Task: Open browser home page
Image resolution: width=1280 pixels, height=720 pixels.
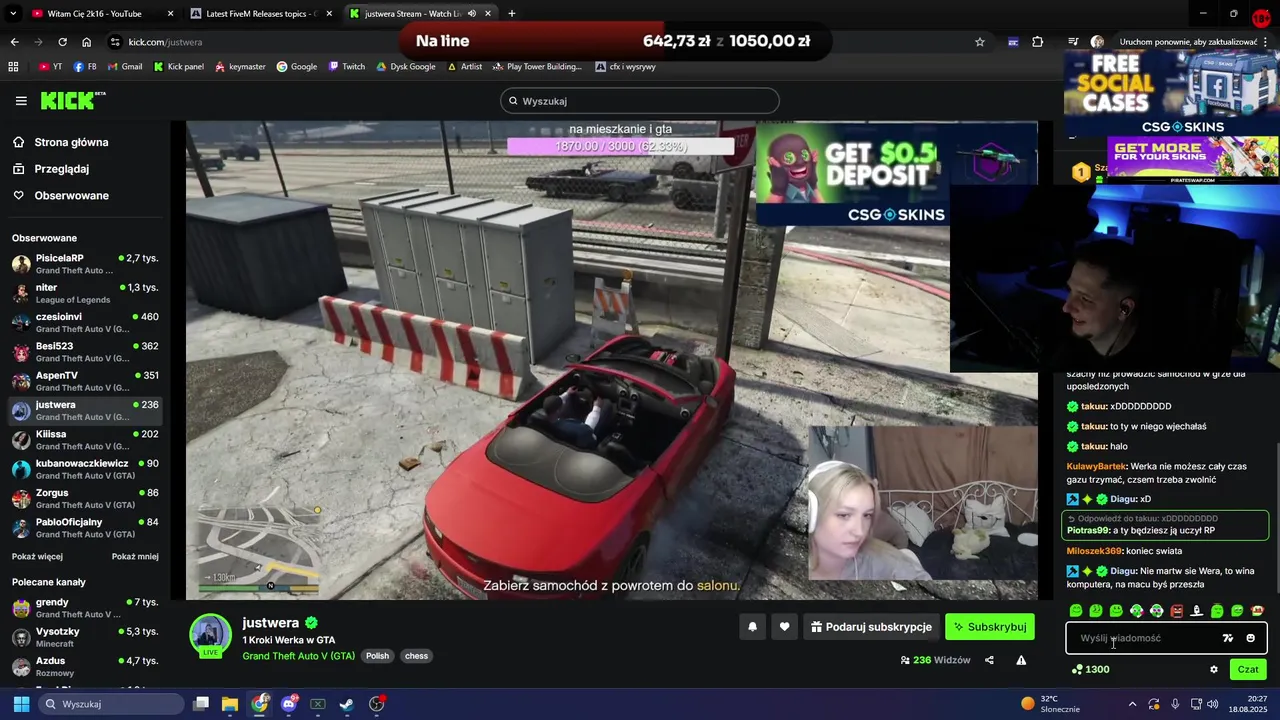Action: pos(86,42)
